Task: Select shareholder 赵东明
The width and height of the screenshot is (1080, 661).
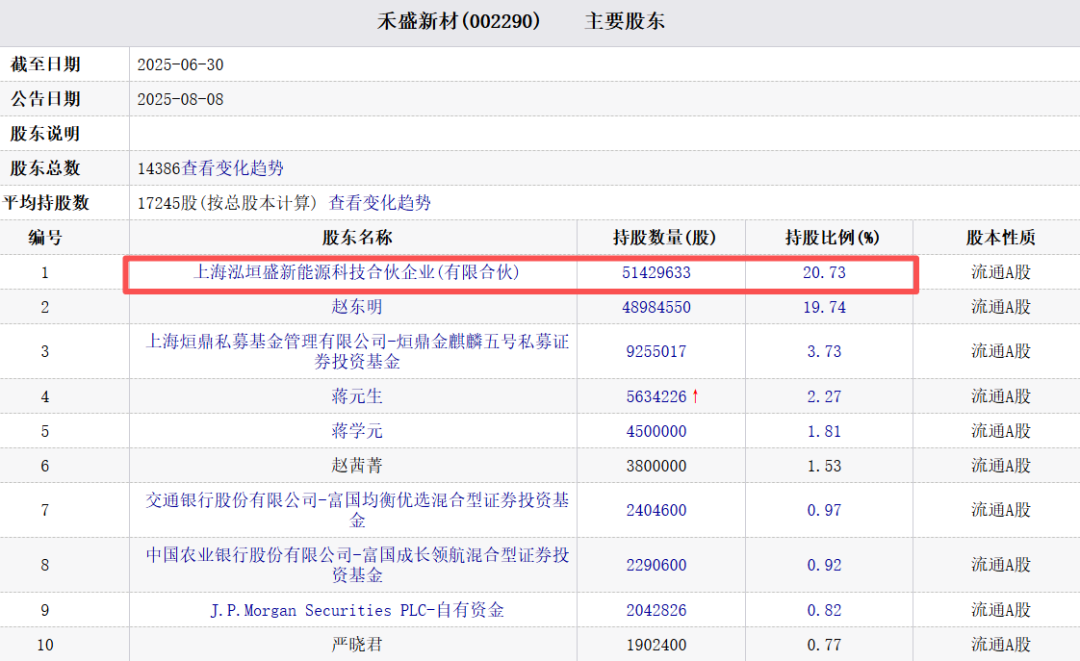Action: [356, 307]
